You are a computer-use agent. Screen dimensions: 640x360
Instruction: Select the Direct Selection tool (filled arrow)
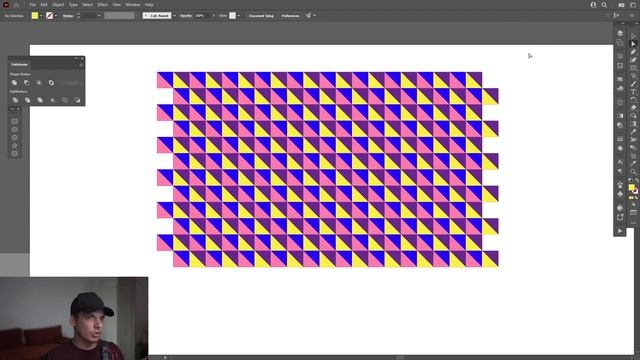[x=633, y=44]
